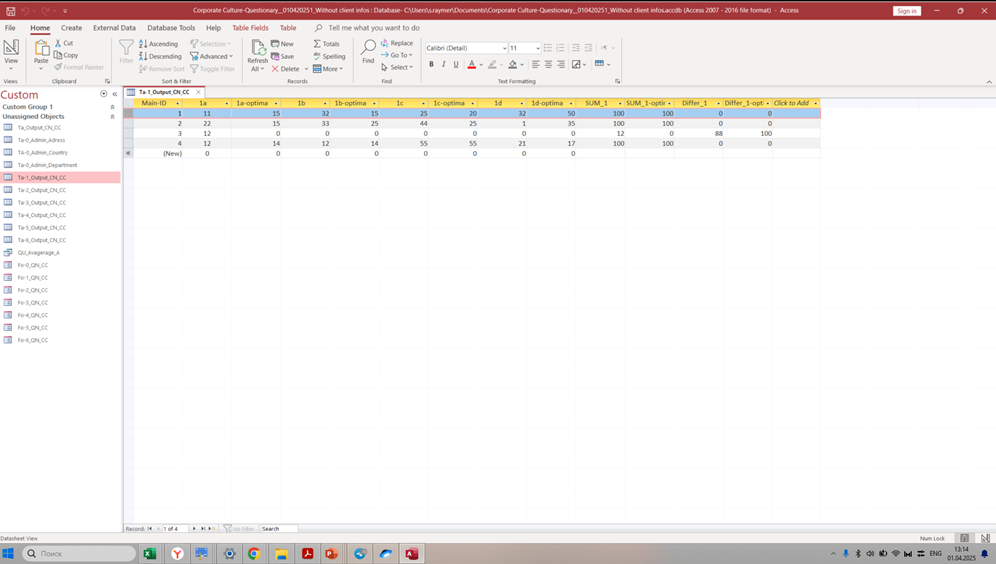Open the gridlines options button
Screen dimensions: 996x564
579,64
